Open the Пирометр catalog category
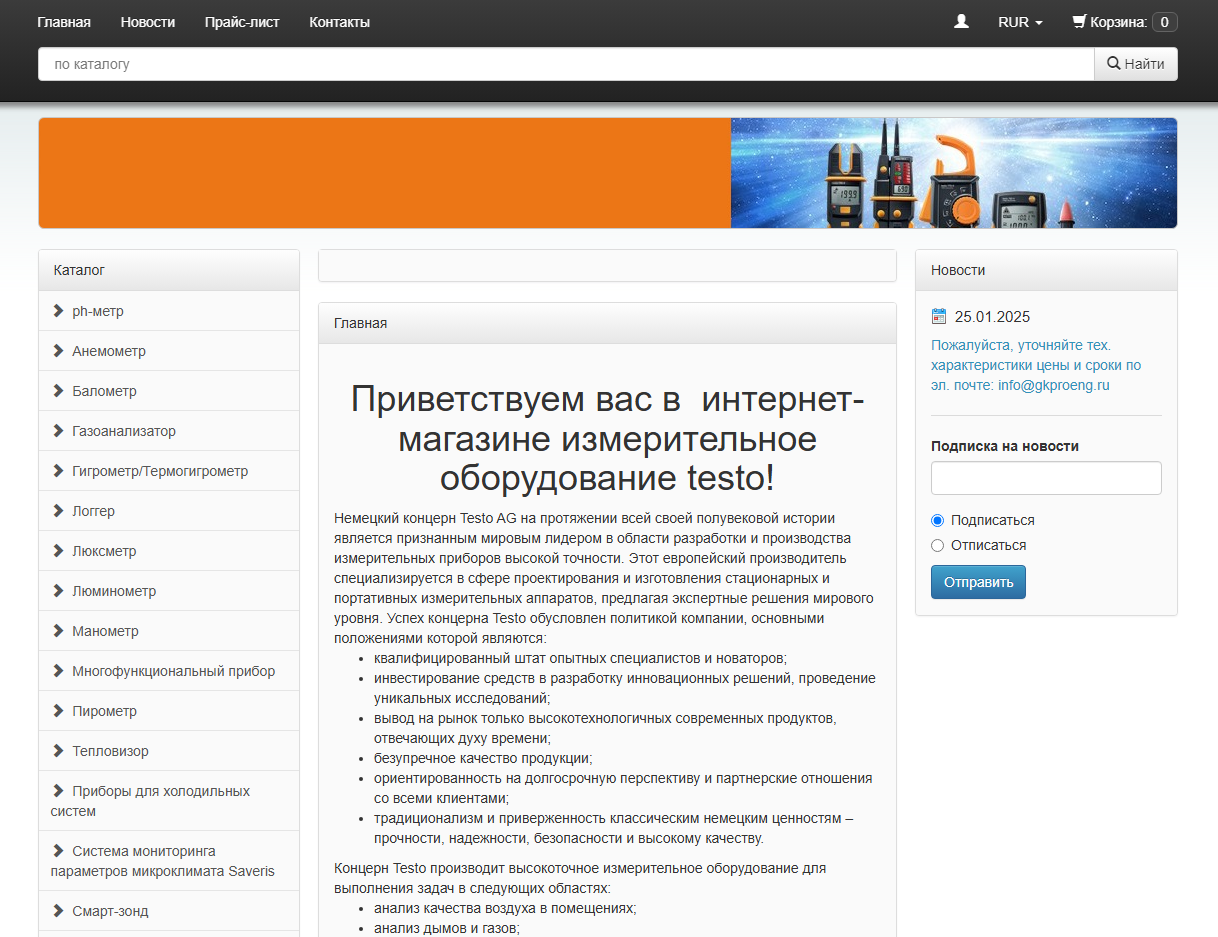This screenshot has height=937, width=1218. (x=169, y=711)
